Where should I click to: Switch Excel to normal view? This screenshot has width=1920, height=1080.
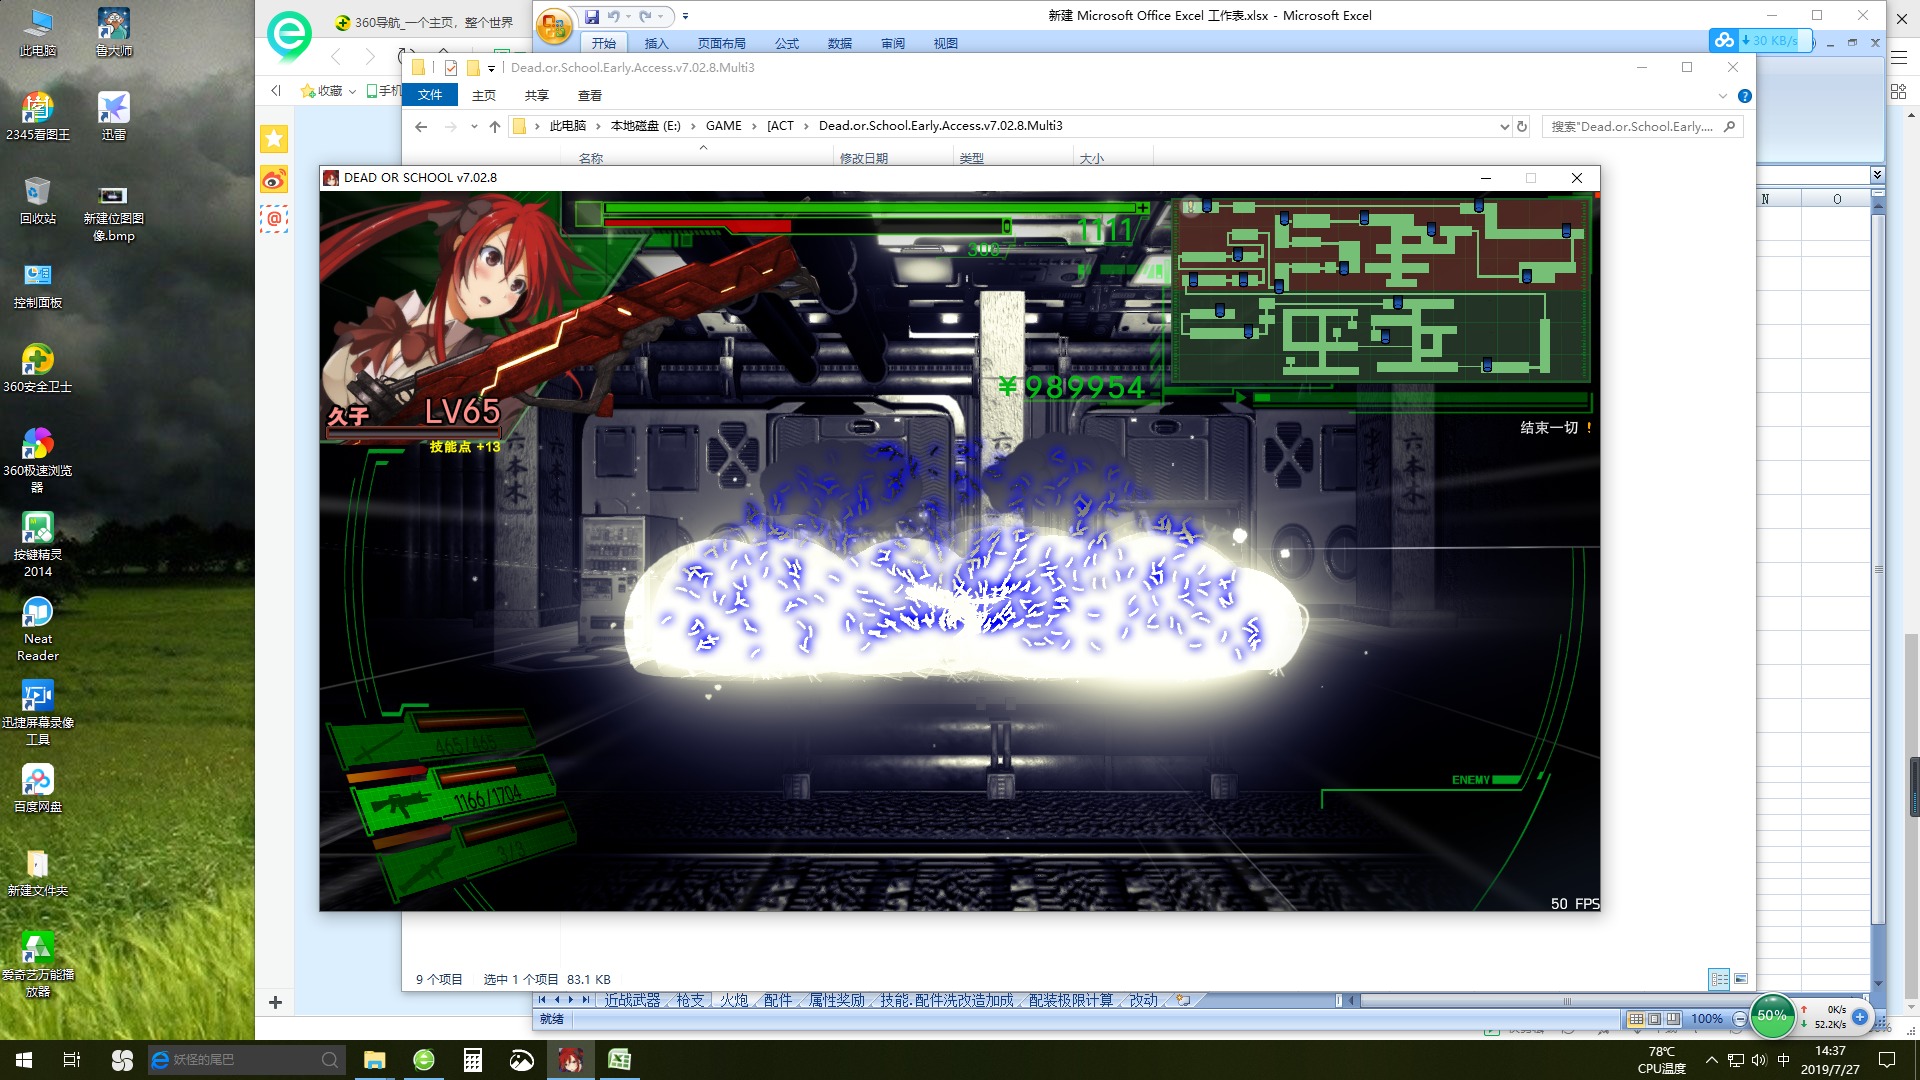1636,1019
